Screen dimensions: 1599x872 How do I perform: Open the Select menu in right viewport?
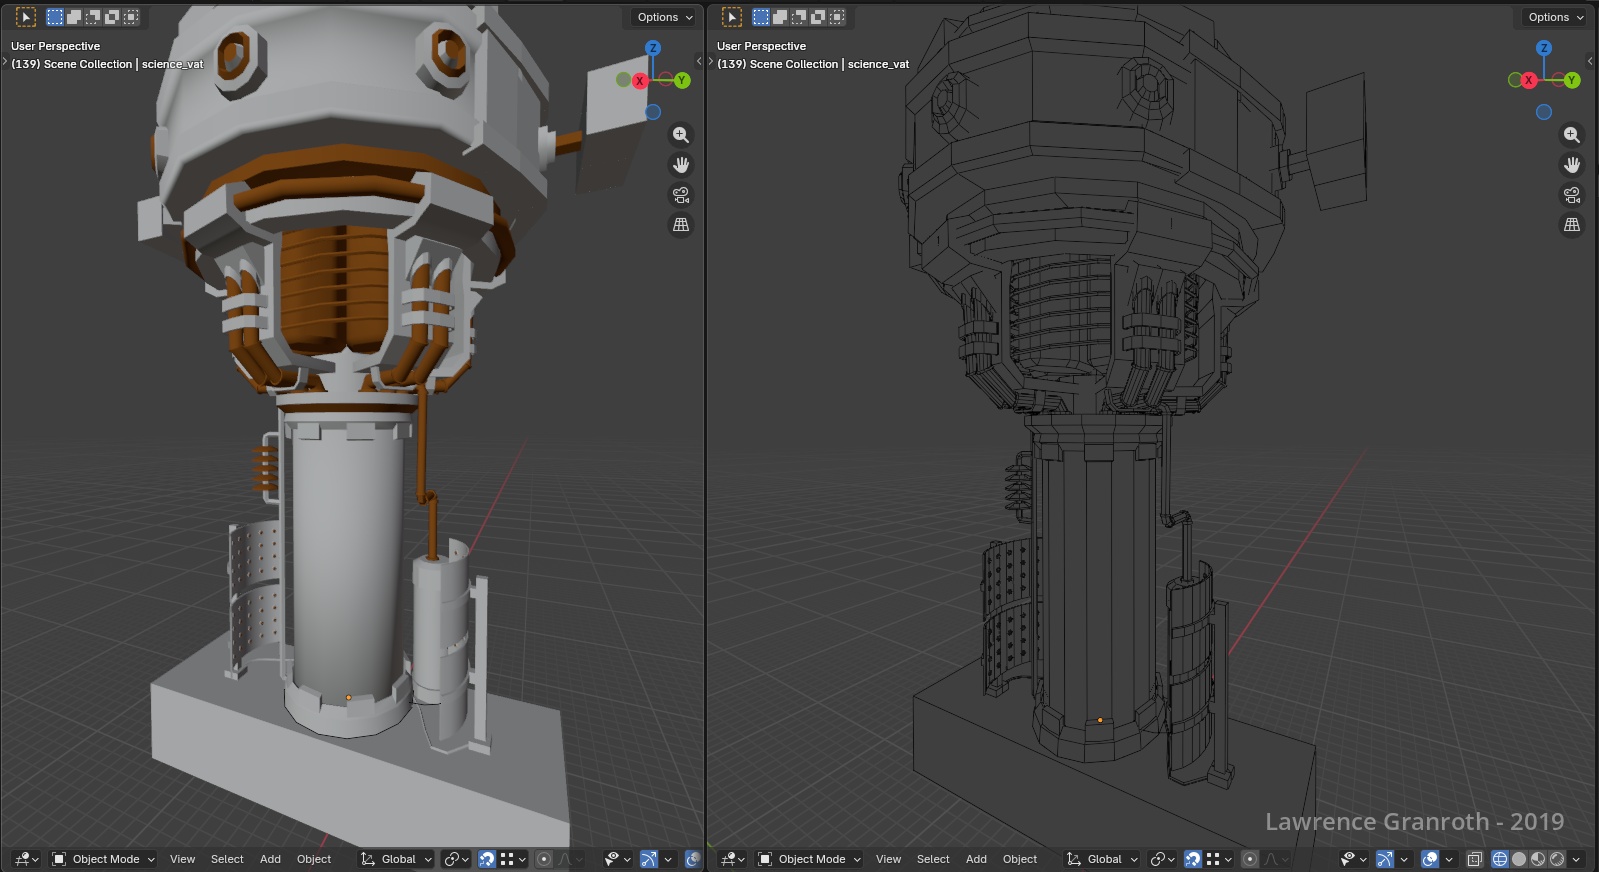[933, 859]
